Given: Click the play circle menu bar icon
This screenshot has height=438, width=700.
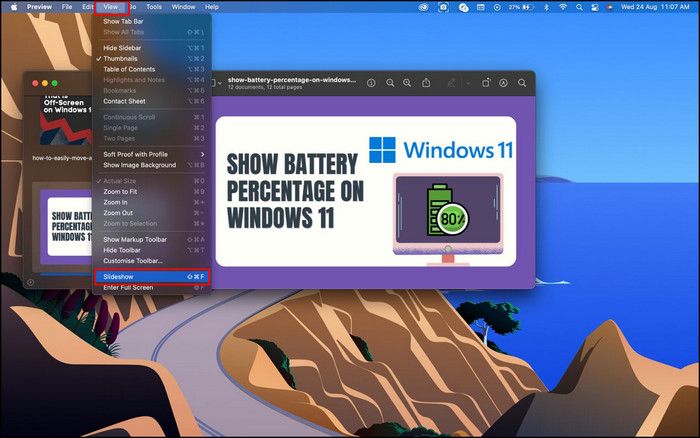Looking at the screenshot, I should (x=497, y=7).
